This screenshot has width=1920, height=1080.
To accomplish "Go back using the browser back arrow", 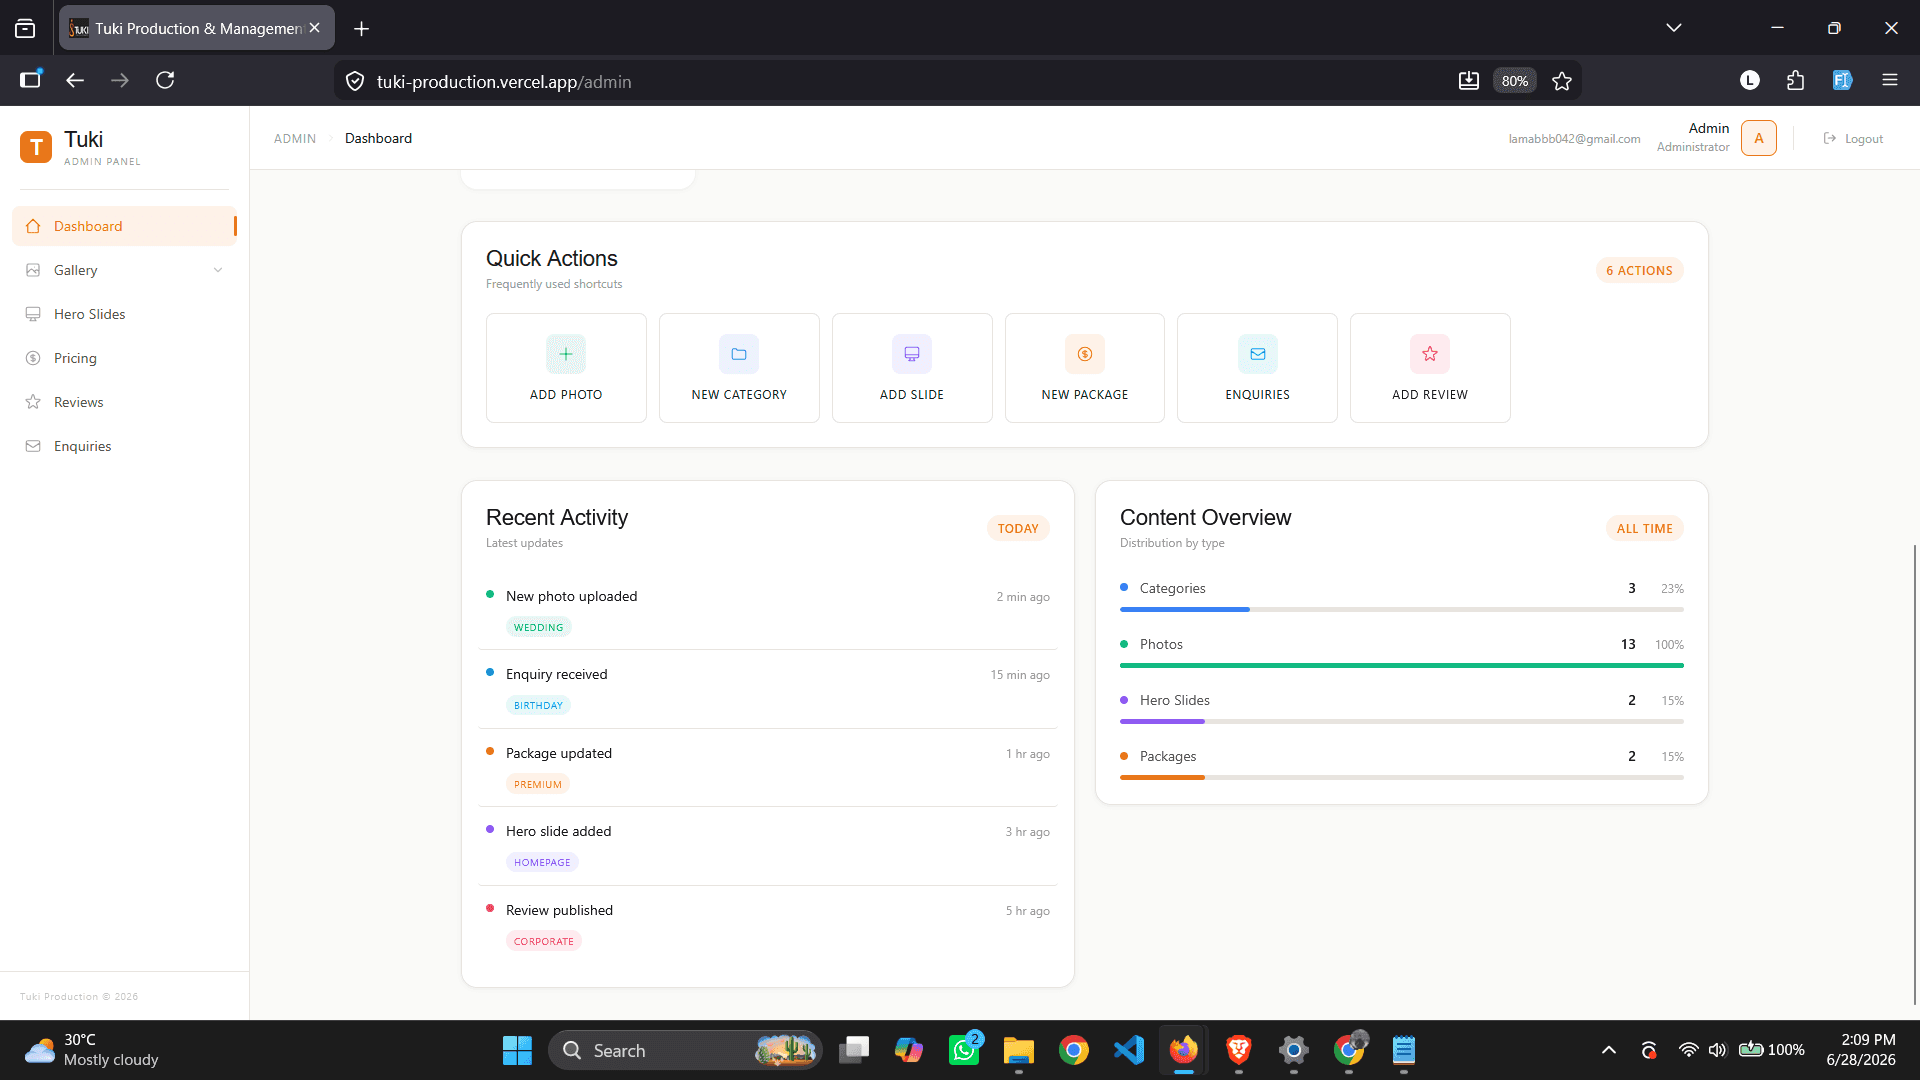I will pos(75,80).
